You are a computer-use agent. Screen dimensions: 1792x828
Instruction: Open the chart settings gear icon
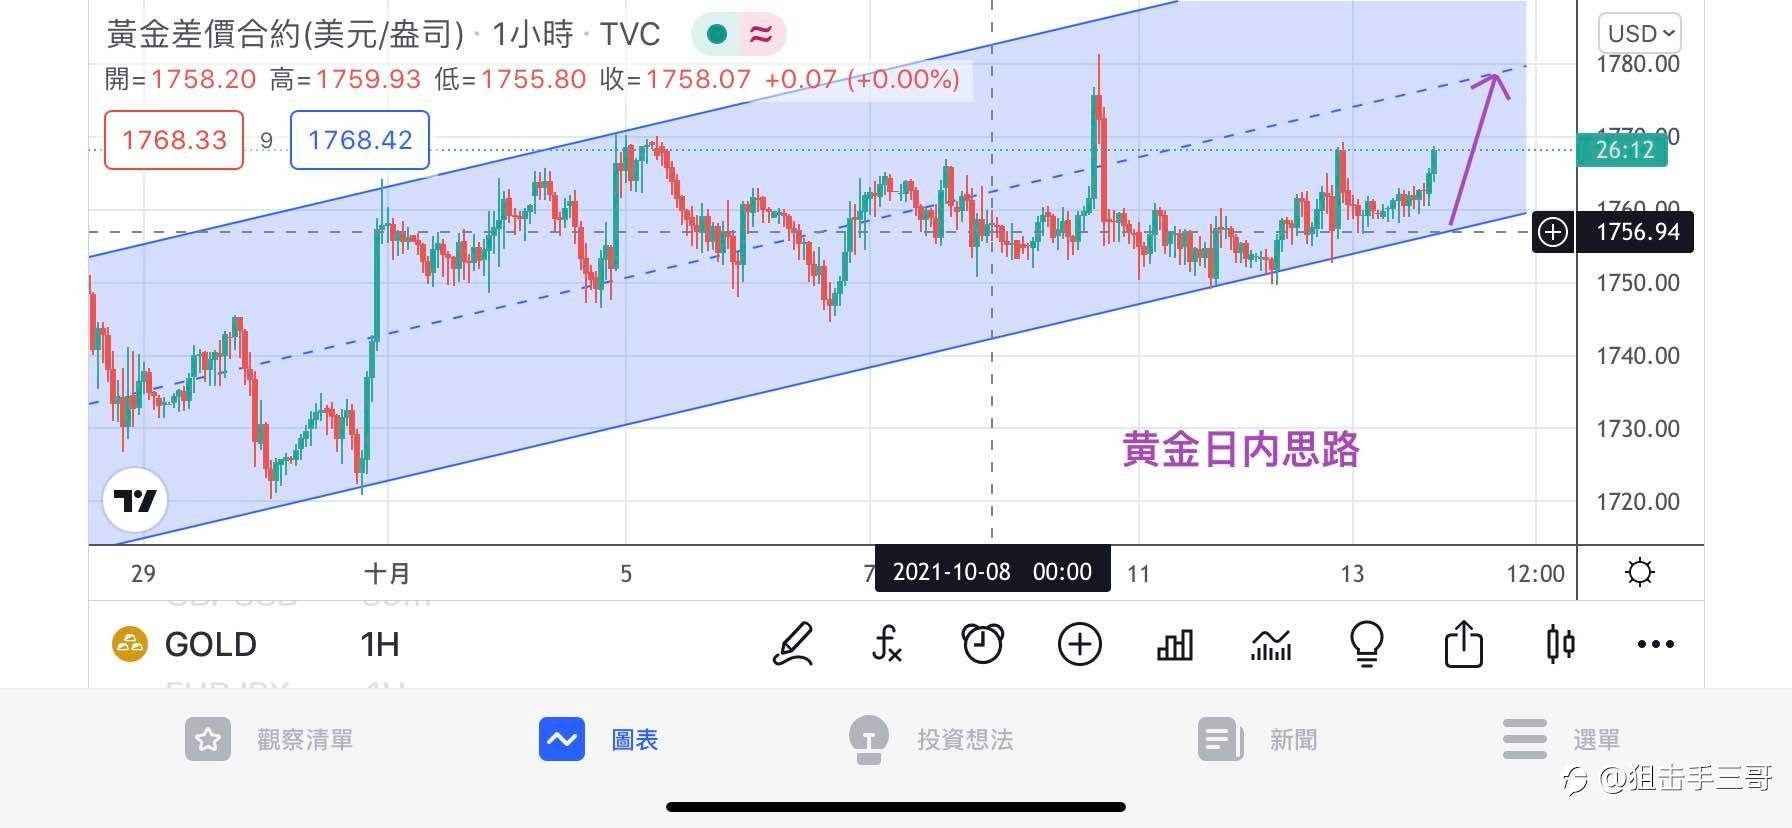[1640, 573]
